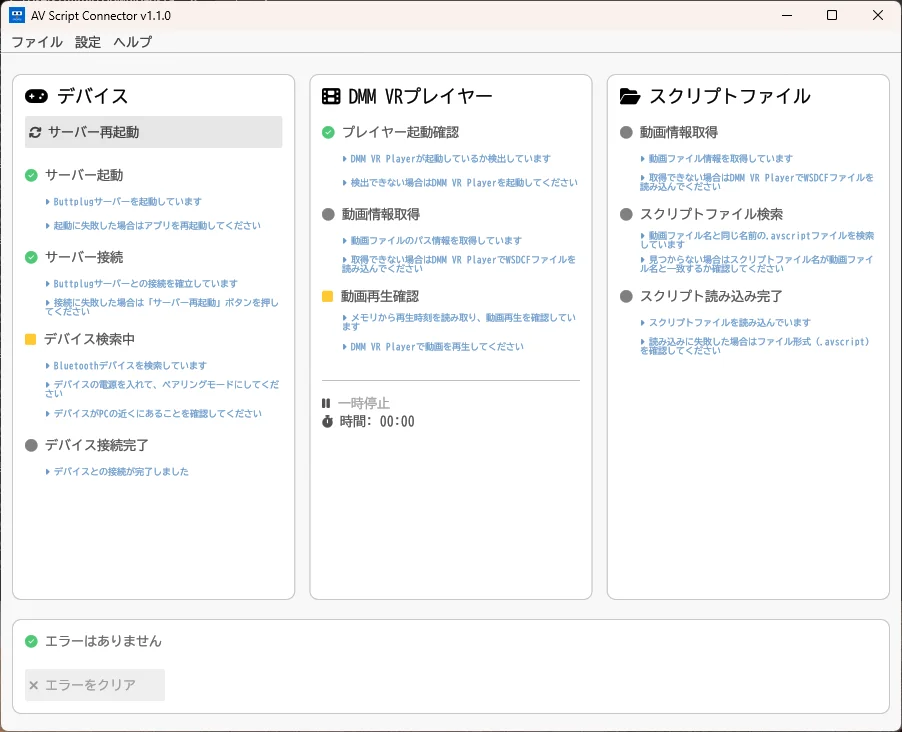Open the 設定 menu
This screenshot has height=732, width=902.
[x=88, y=42]
